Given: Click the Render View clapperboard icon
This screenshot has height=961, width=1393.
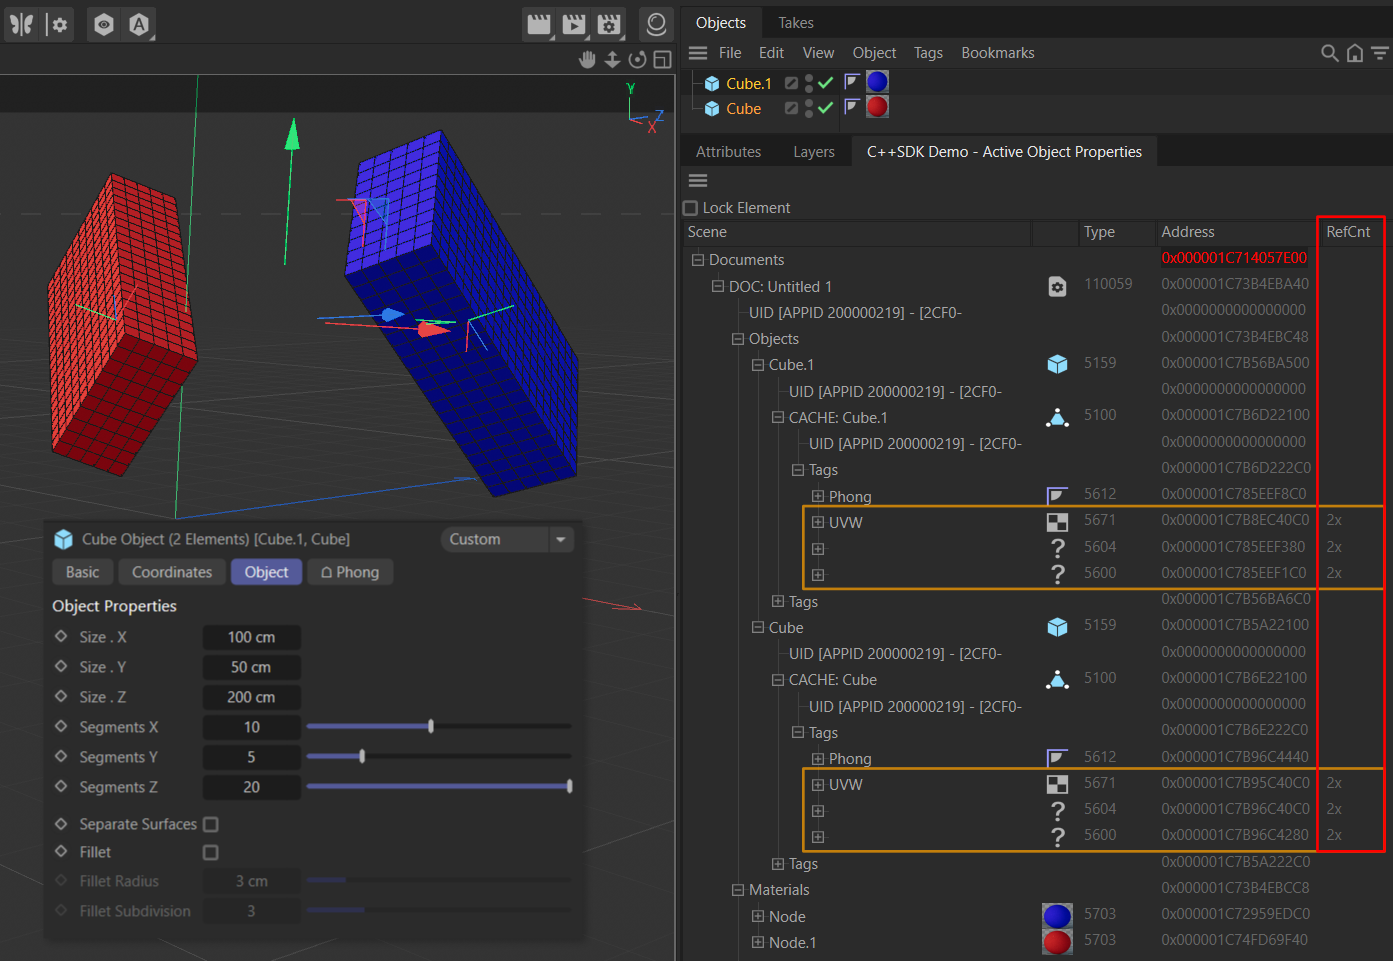Looking at the screenshot, I should [x=539, y=24].
